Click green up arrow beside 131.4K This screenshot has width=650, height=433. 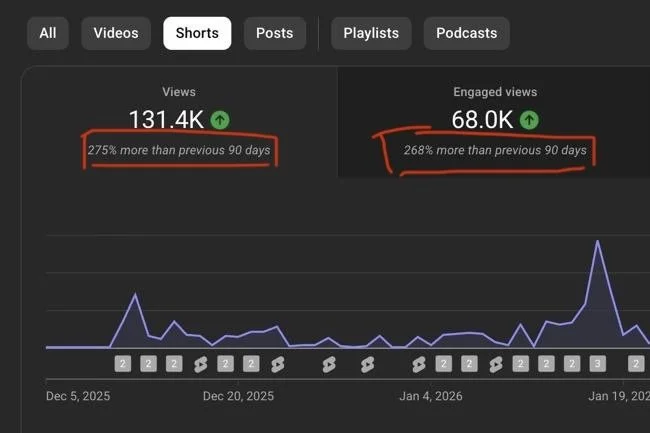click(x=220, y=120)
